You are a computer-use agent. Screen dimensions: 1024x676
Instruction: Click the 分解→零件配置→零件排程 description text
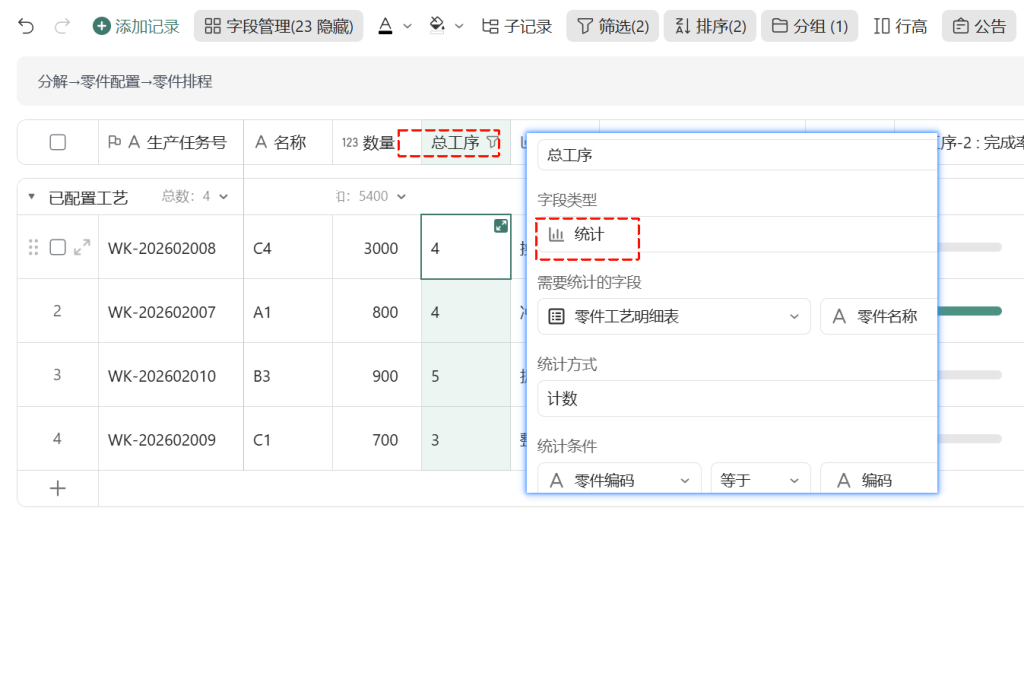(x=125, y=82)
